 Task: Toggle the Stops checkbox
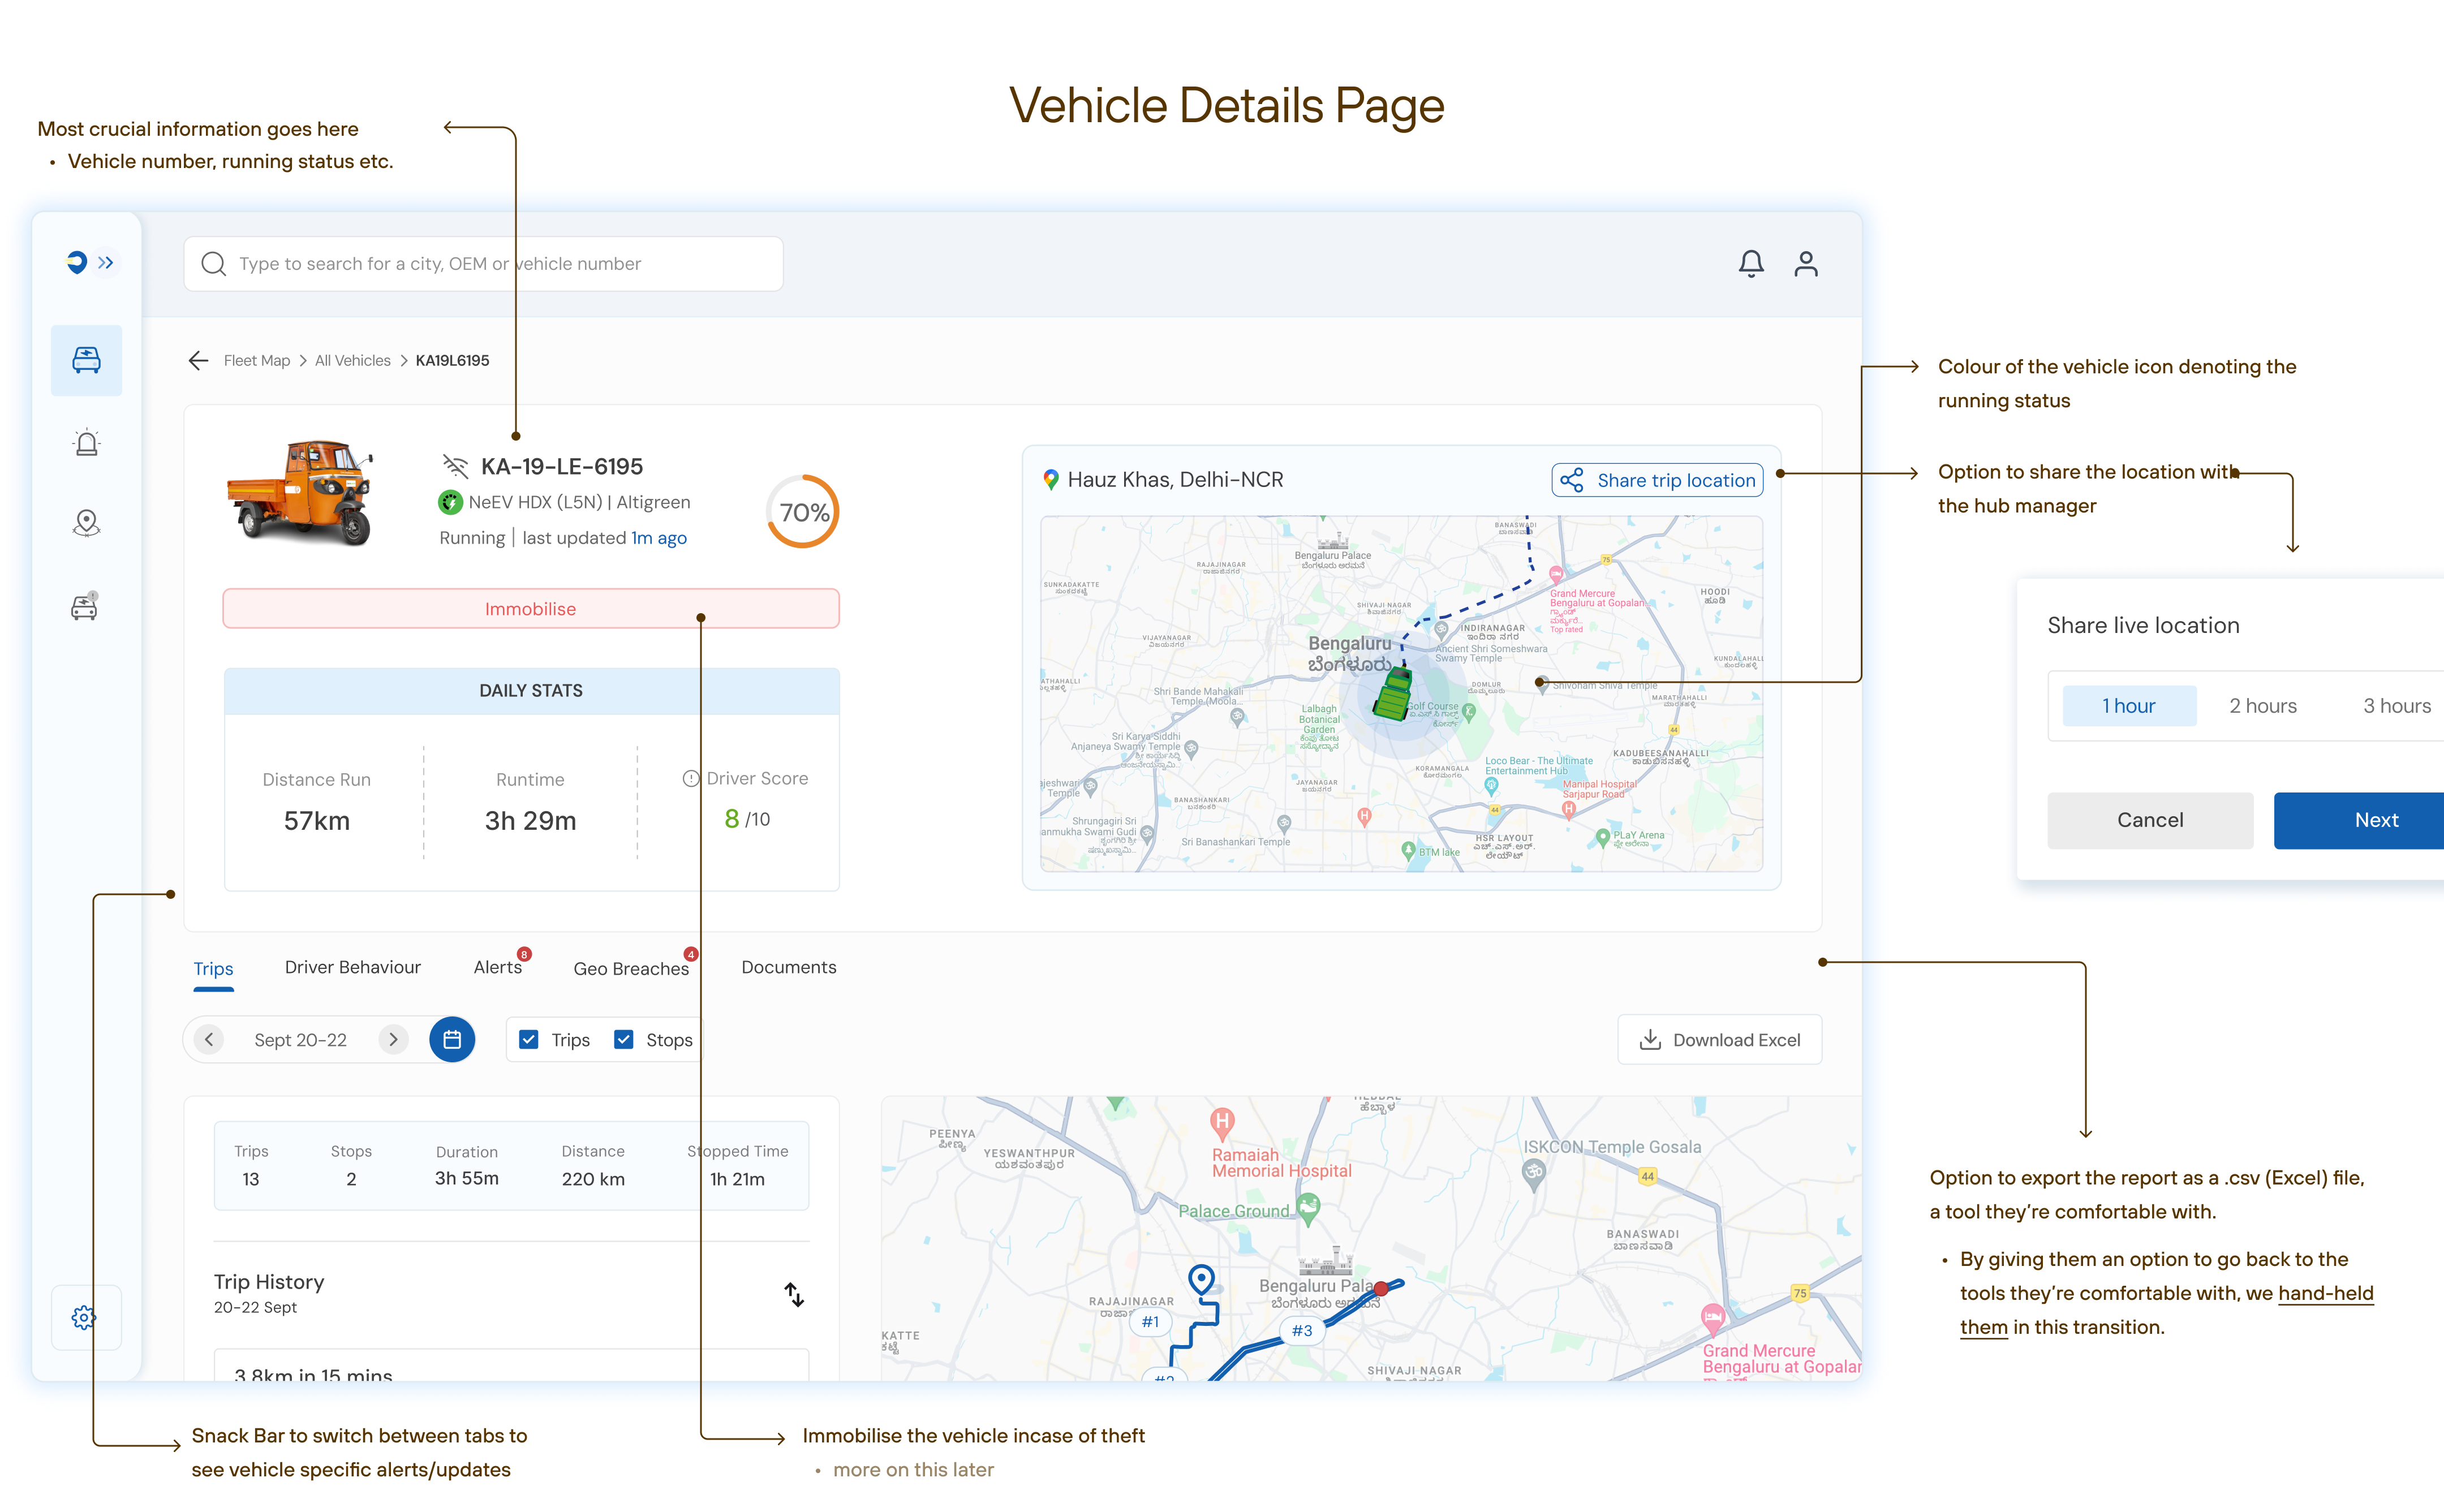tap(624, 1040)
